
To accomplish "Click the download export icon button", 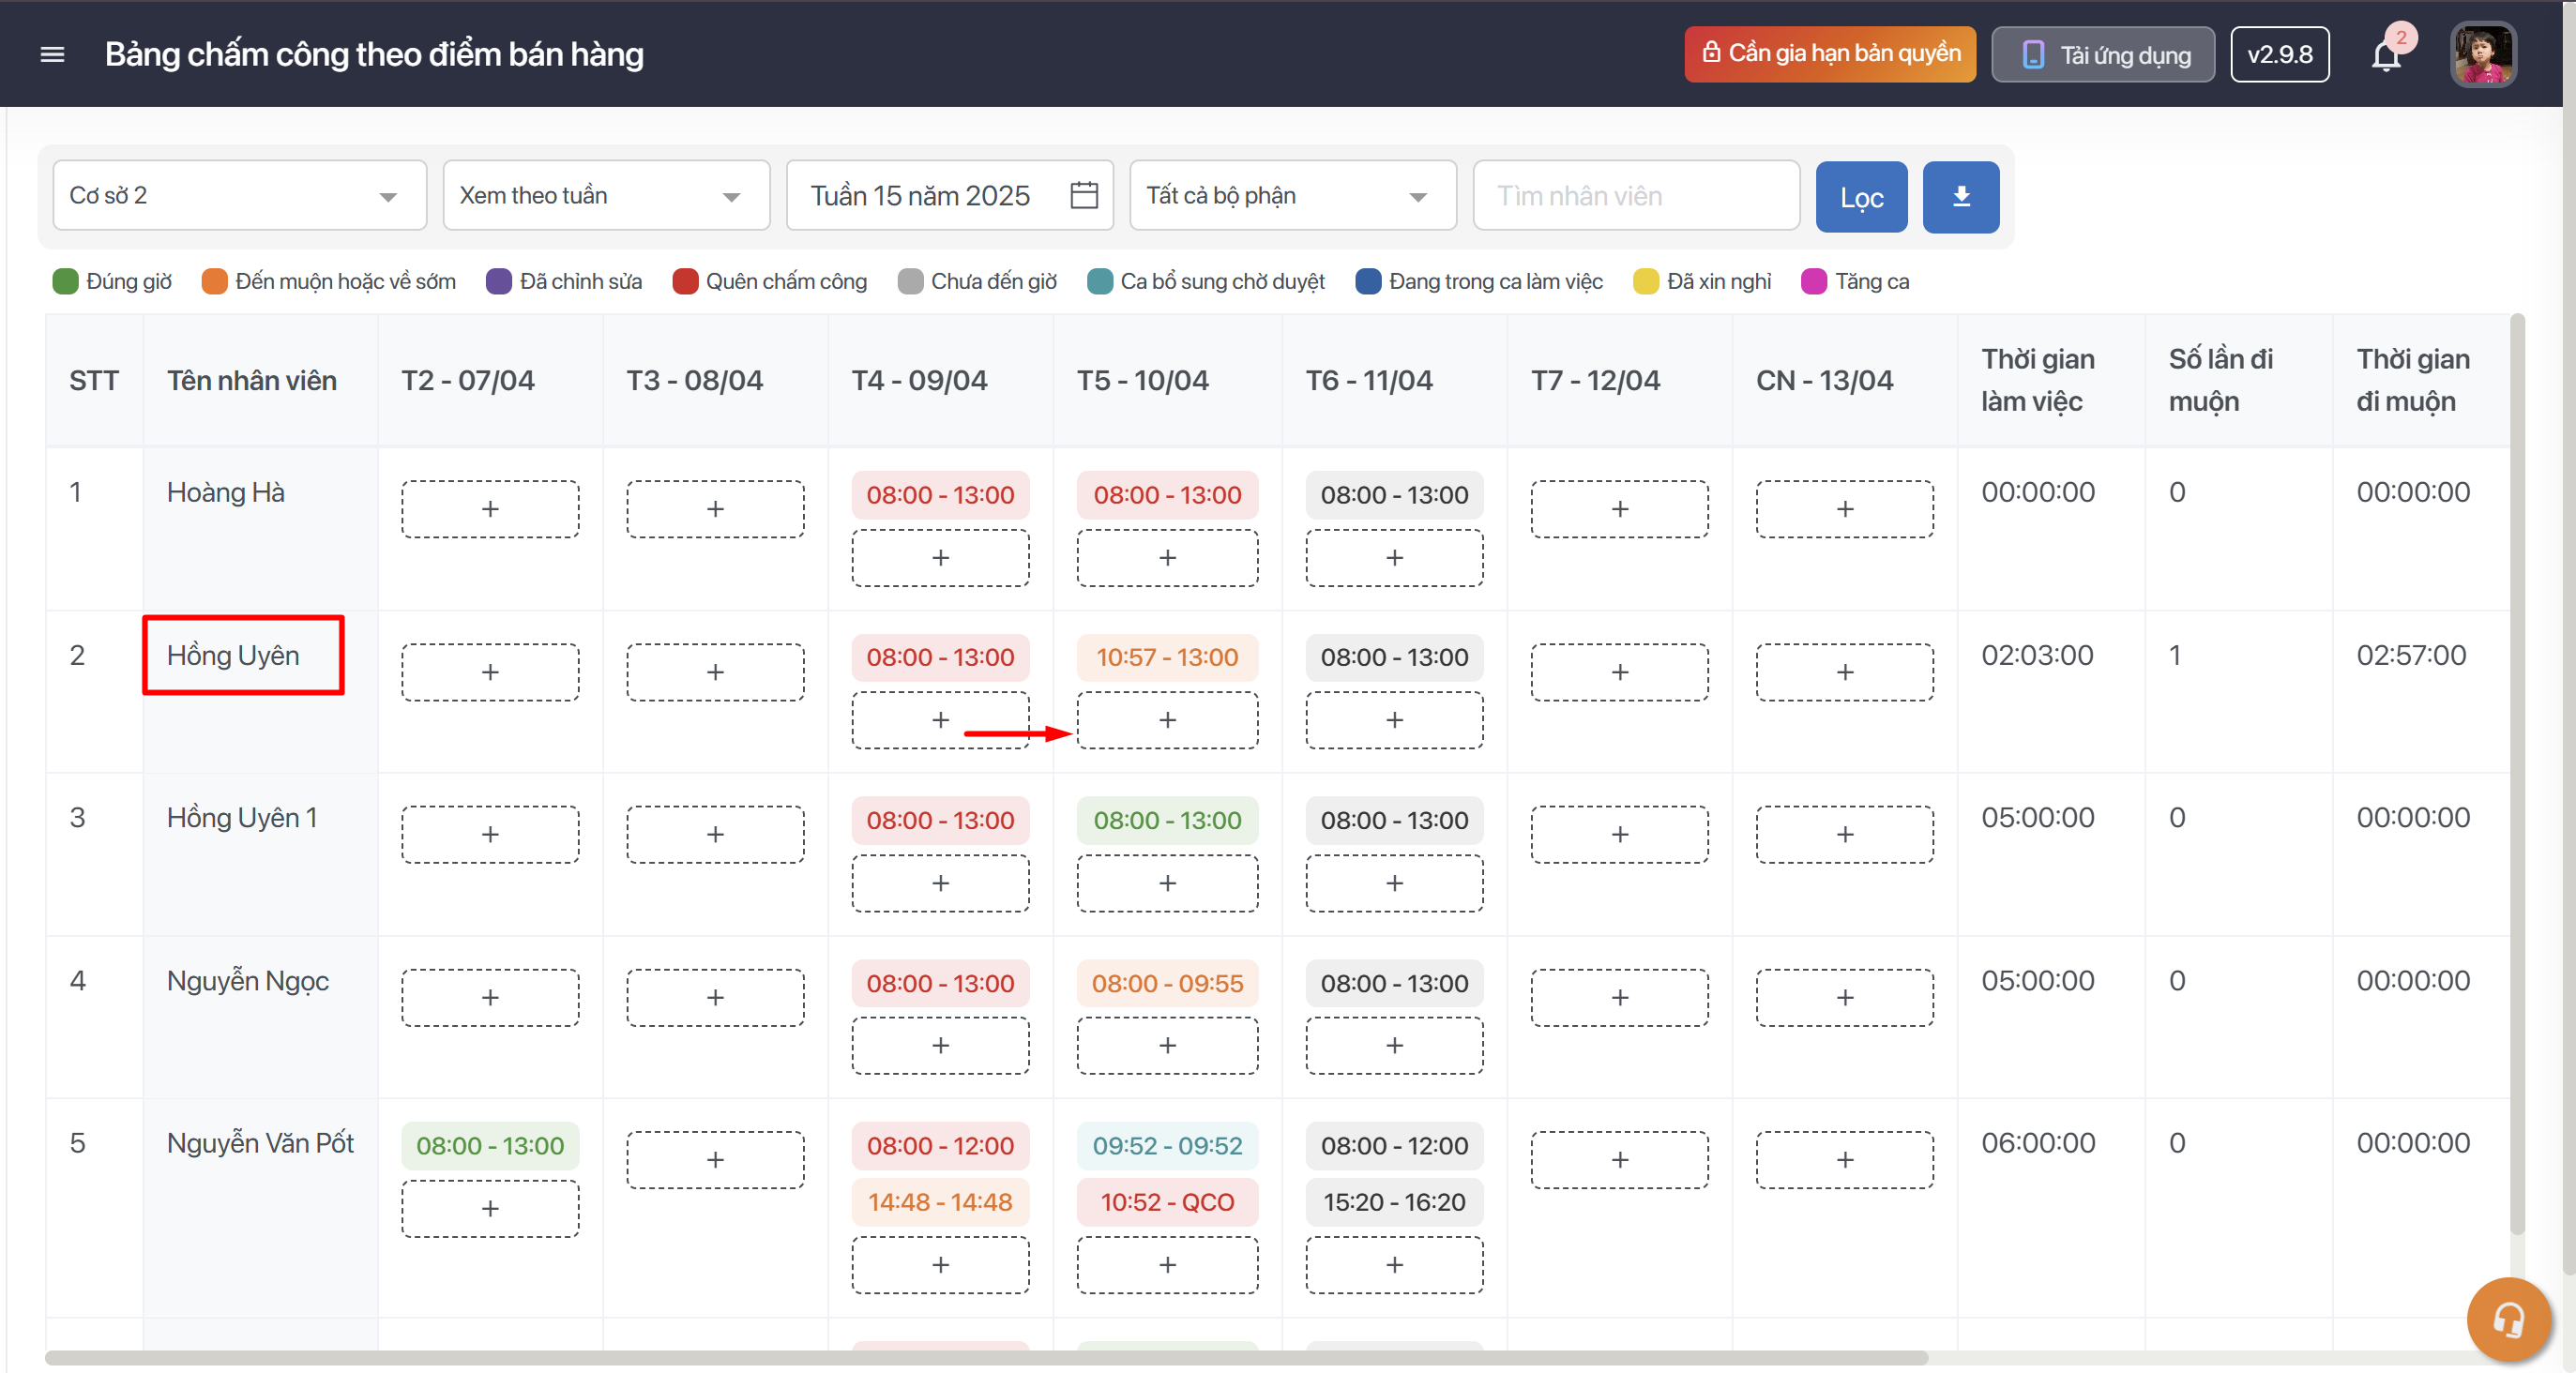I will tap(1960, 196).
